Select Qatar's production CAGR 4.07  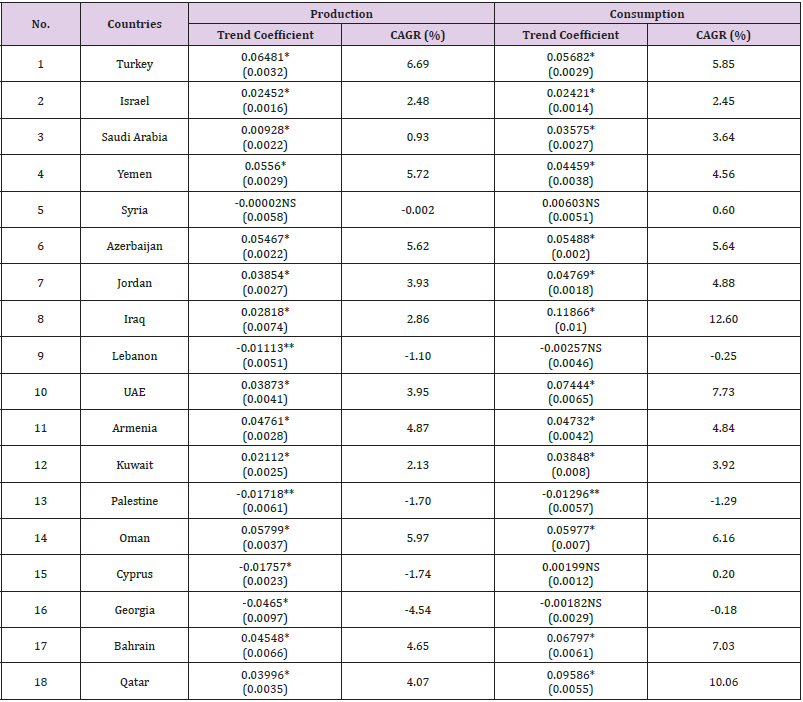click(x=418, y=682)
